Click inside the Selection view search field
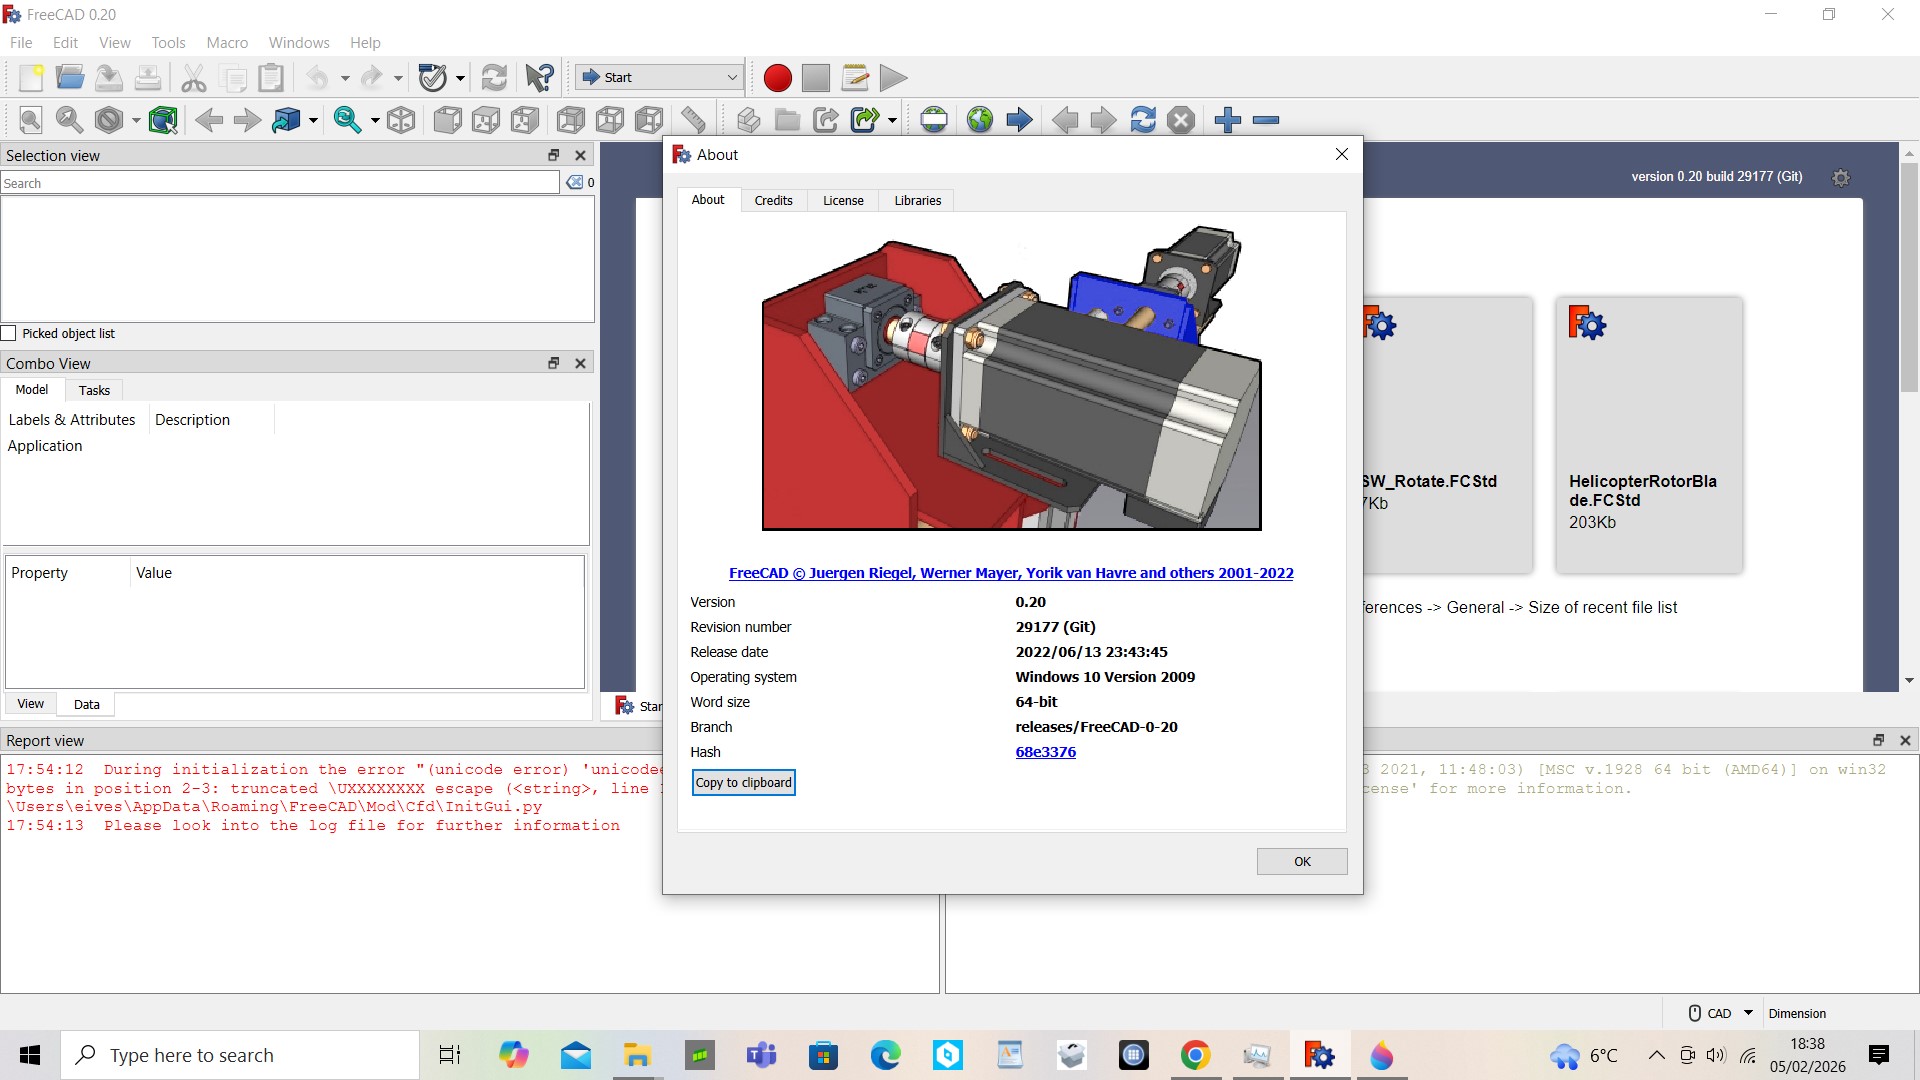1920x1080 pixels. pyautogui.click(x=280, y=182)
